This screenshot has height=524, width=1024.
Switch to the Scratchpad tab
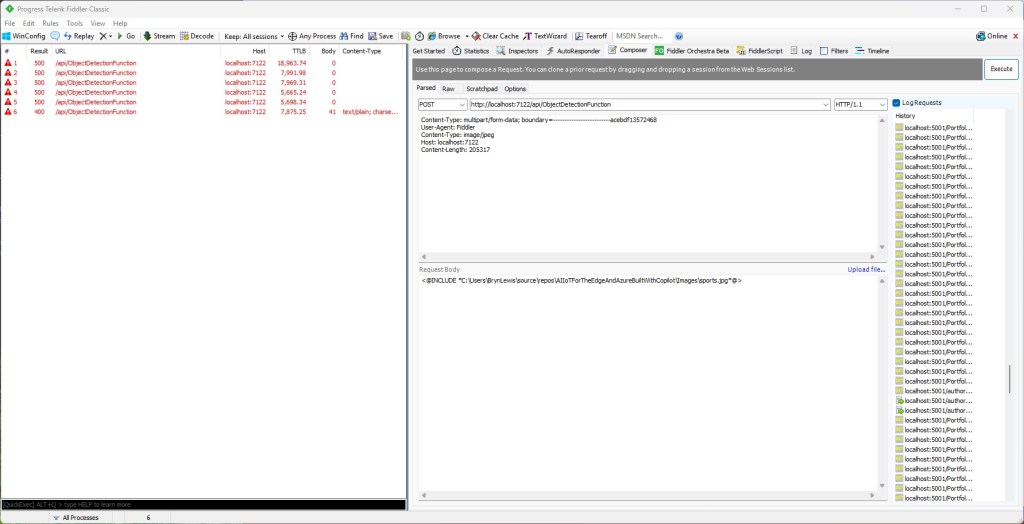482,89
